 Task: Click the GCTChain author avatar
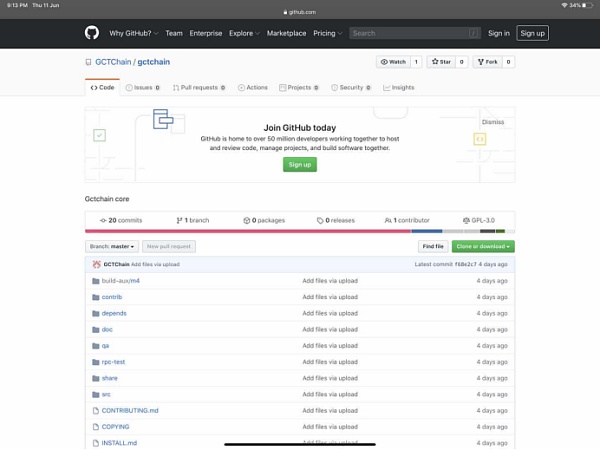95,264
